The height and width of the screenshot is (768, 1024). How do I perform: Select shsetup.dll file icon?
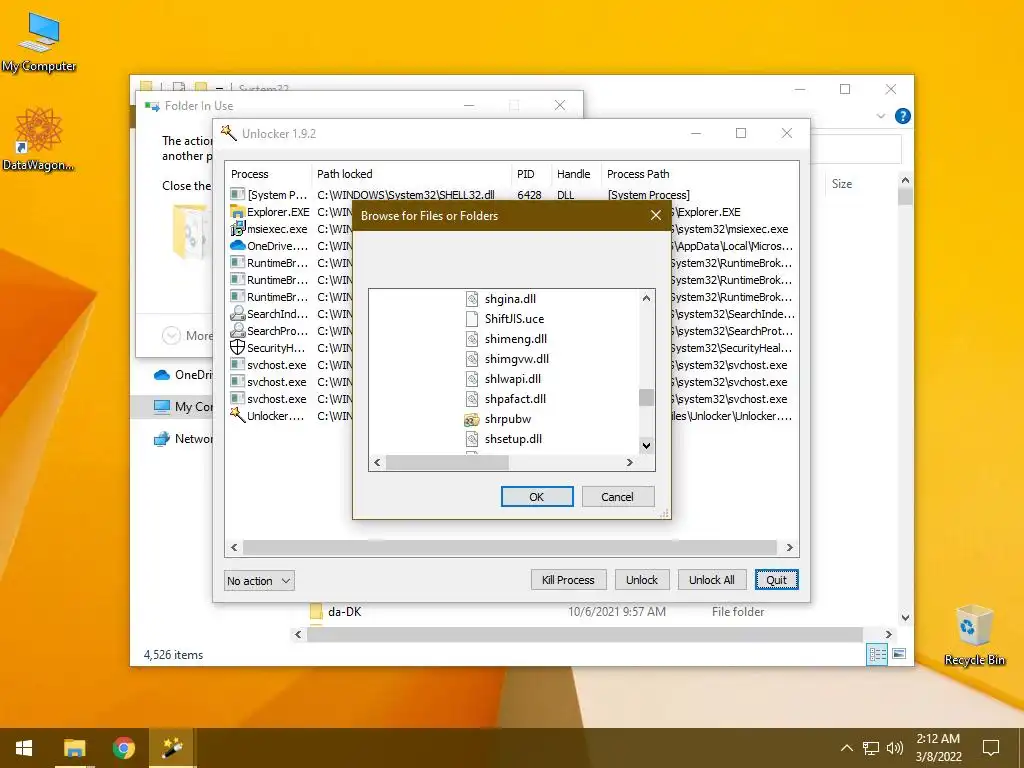pyautogui.click(x=472, y=439)
